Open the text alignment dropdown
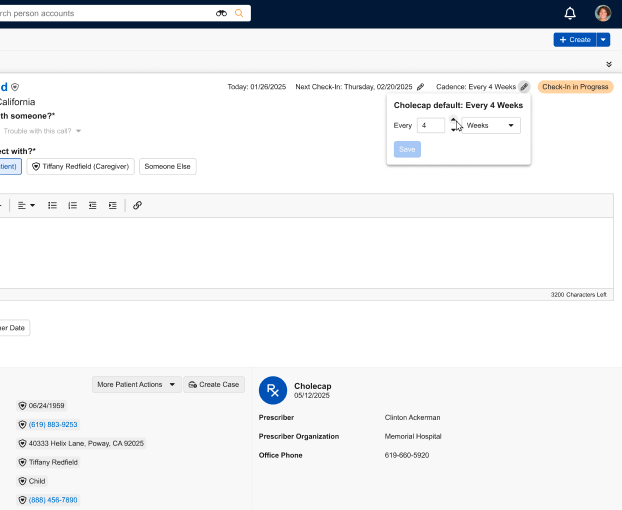 27,205
